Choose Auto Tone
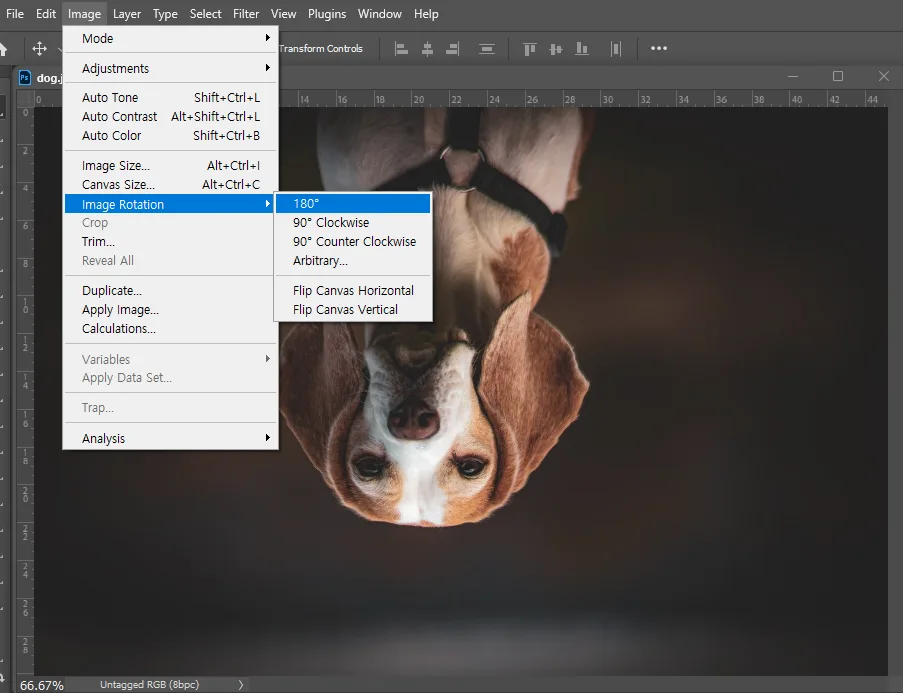903x693 pixels. coord(171,97)
